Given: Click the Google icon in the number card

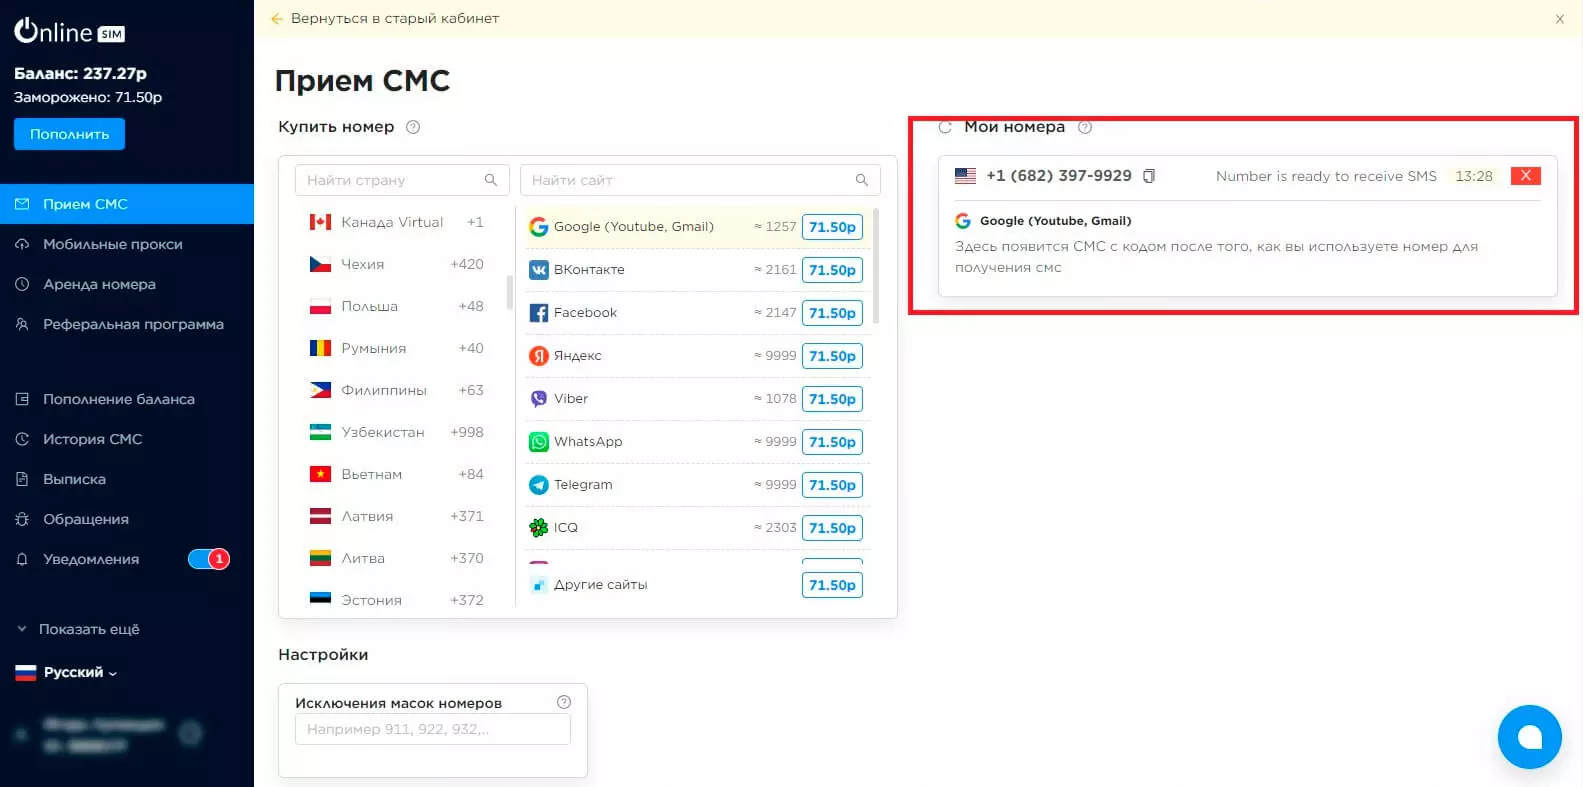Looking at the screenshot, I should coord(963,221).
